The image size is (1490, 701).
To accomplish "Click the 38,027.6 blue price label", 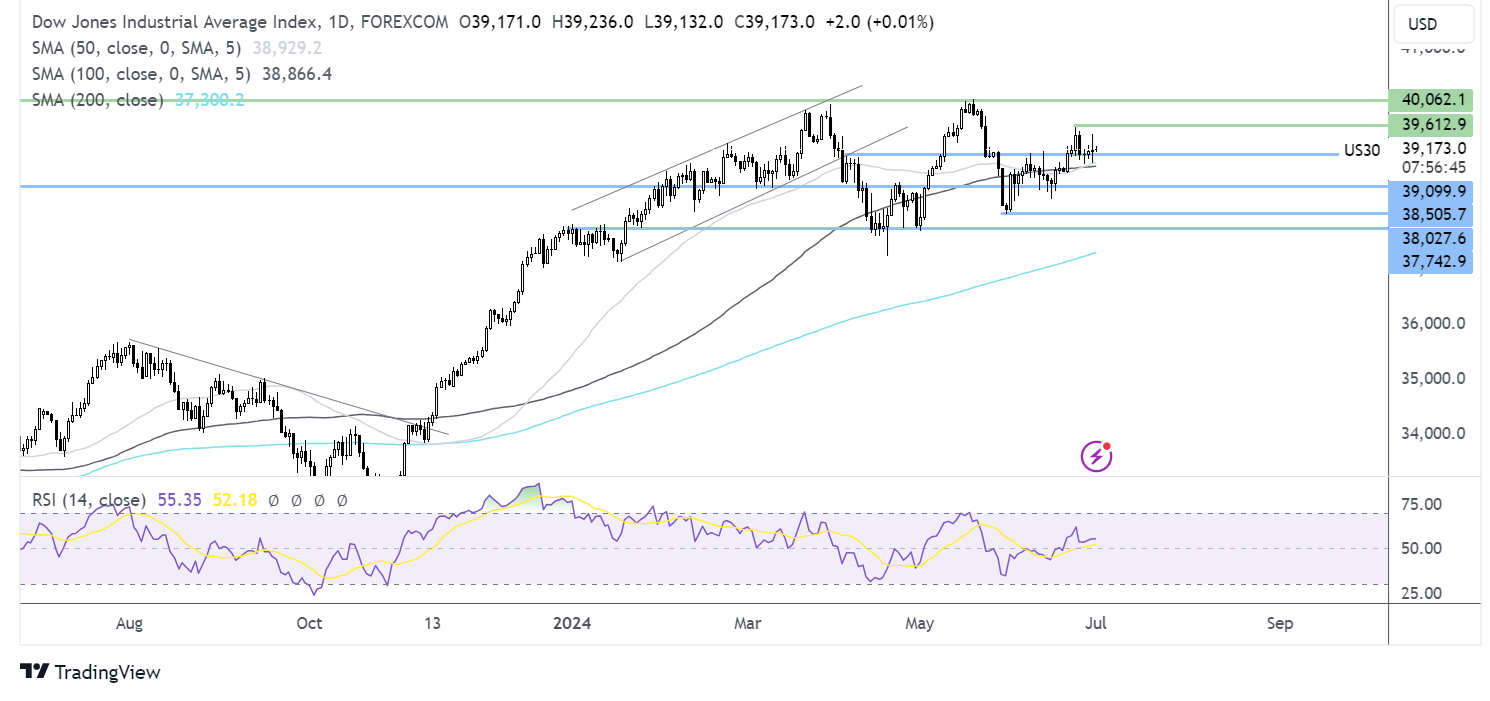I will (x=1433, y=238).
